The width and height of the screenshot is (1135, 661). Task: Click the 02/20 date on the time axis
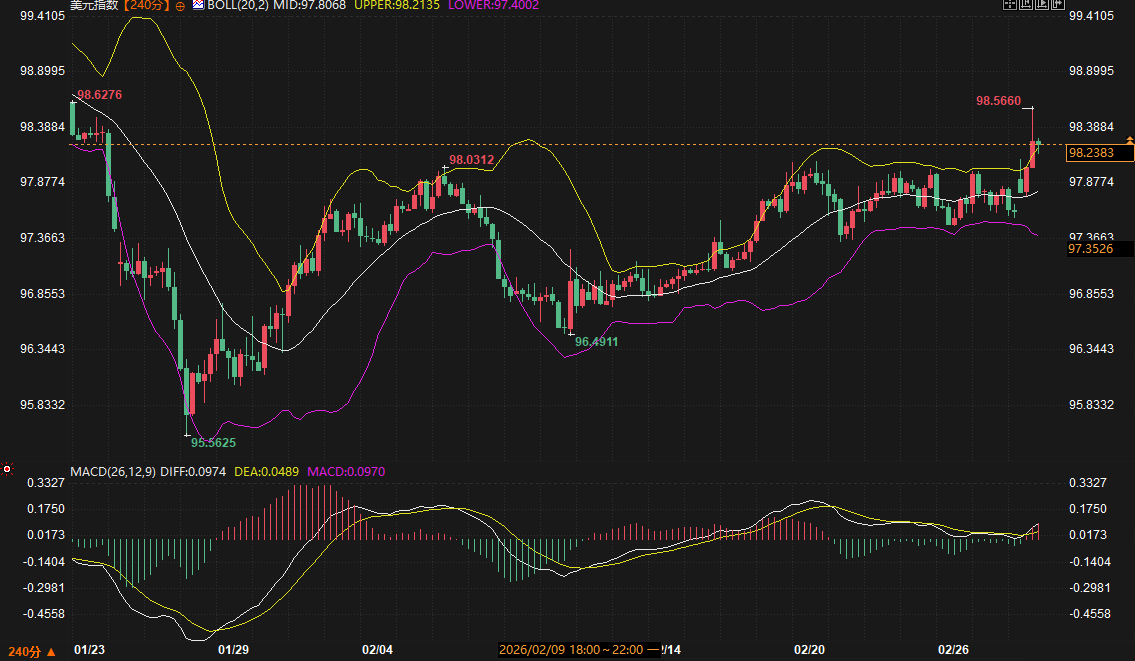pyautogui.click(x=808, y=650)
